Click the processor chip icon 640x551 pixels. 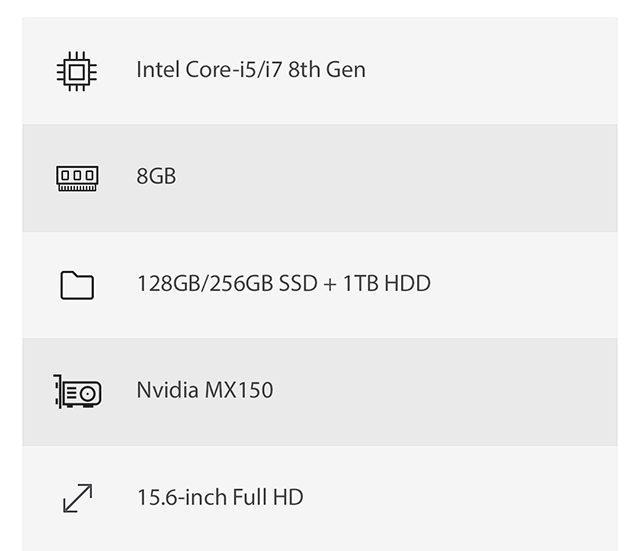[x=77, y=71]
